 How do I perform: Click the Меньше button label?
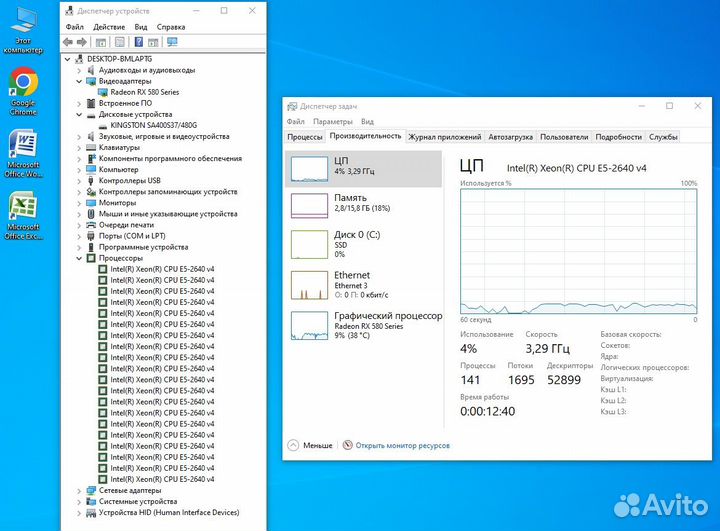318,445
